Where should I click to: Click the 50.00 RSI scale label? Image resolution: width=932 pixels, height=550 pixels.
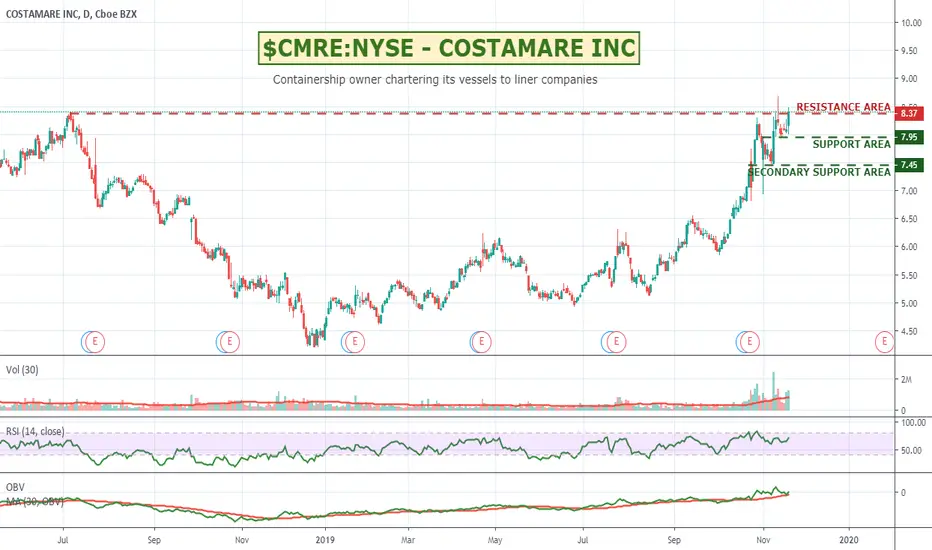point(911,451)
